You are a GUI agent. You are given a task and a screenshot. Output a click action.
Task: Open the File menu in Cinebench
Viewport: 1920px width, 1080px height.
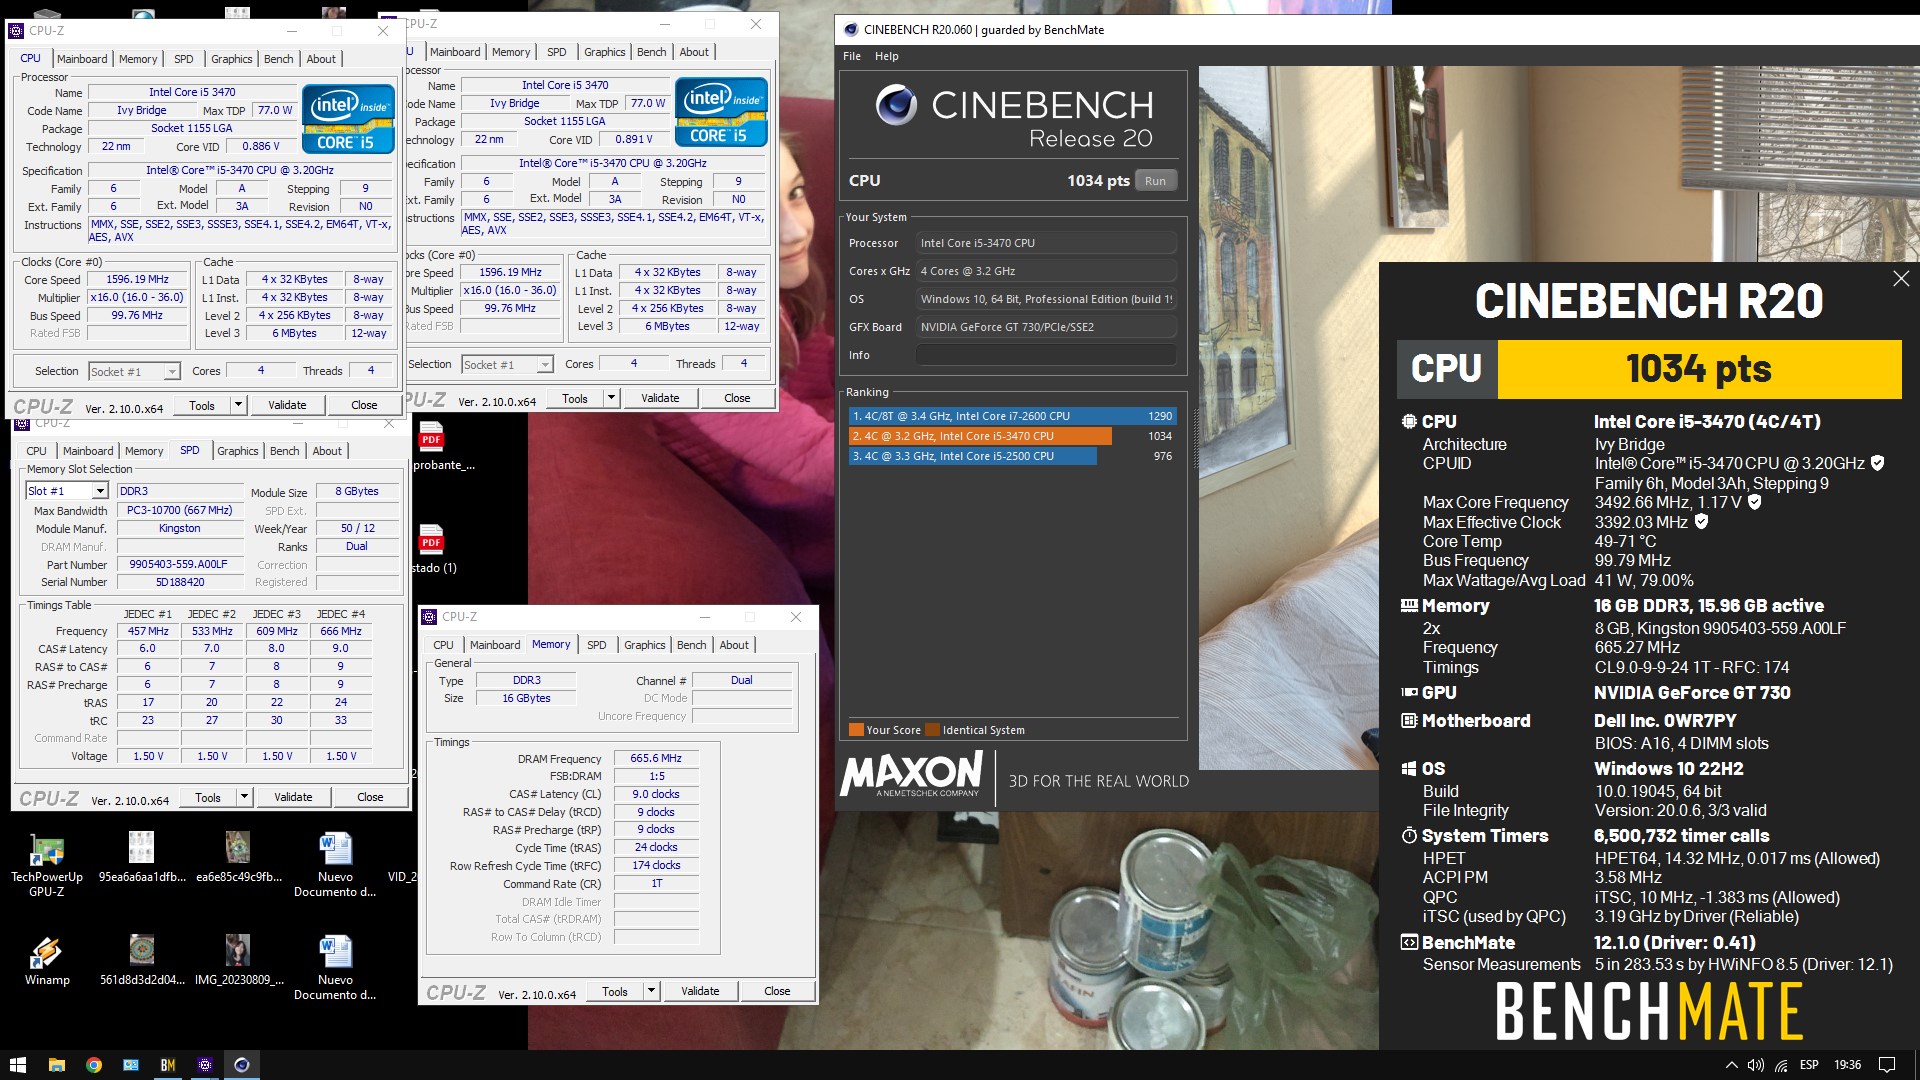pos(852,56)
